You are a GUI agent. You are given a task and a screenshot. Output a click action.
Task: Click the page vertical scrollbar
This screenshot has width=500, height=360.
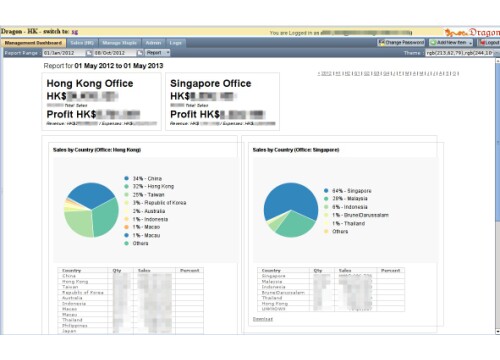[x=498, y=196]
